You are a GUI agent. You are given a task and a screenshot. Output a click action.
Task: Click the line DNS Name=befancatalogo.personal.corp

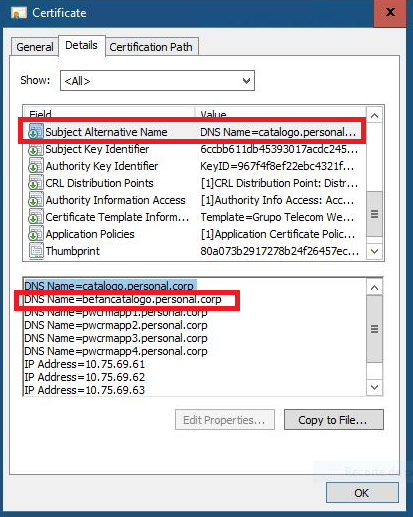click(123, 299)
